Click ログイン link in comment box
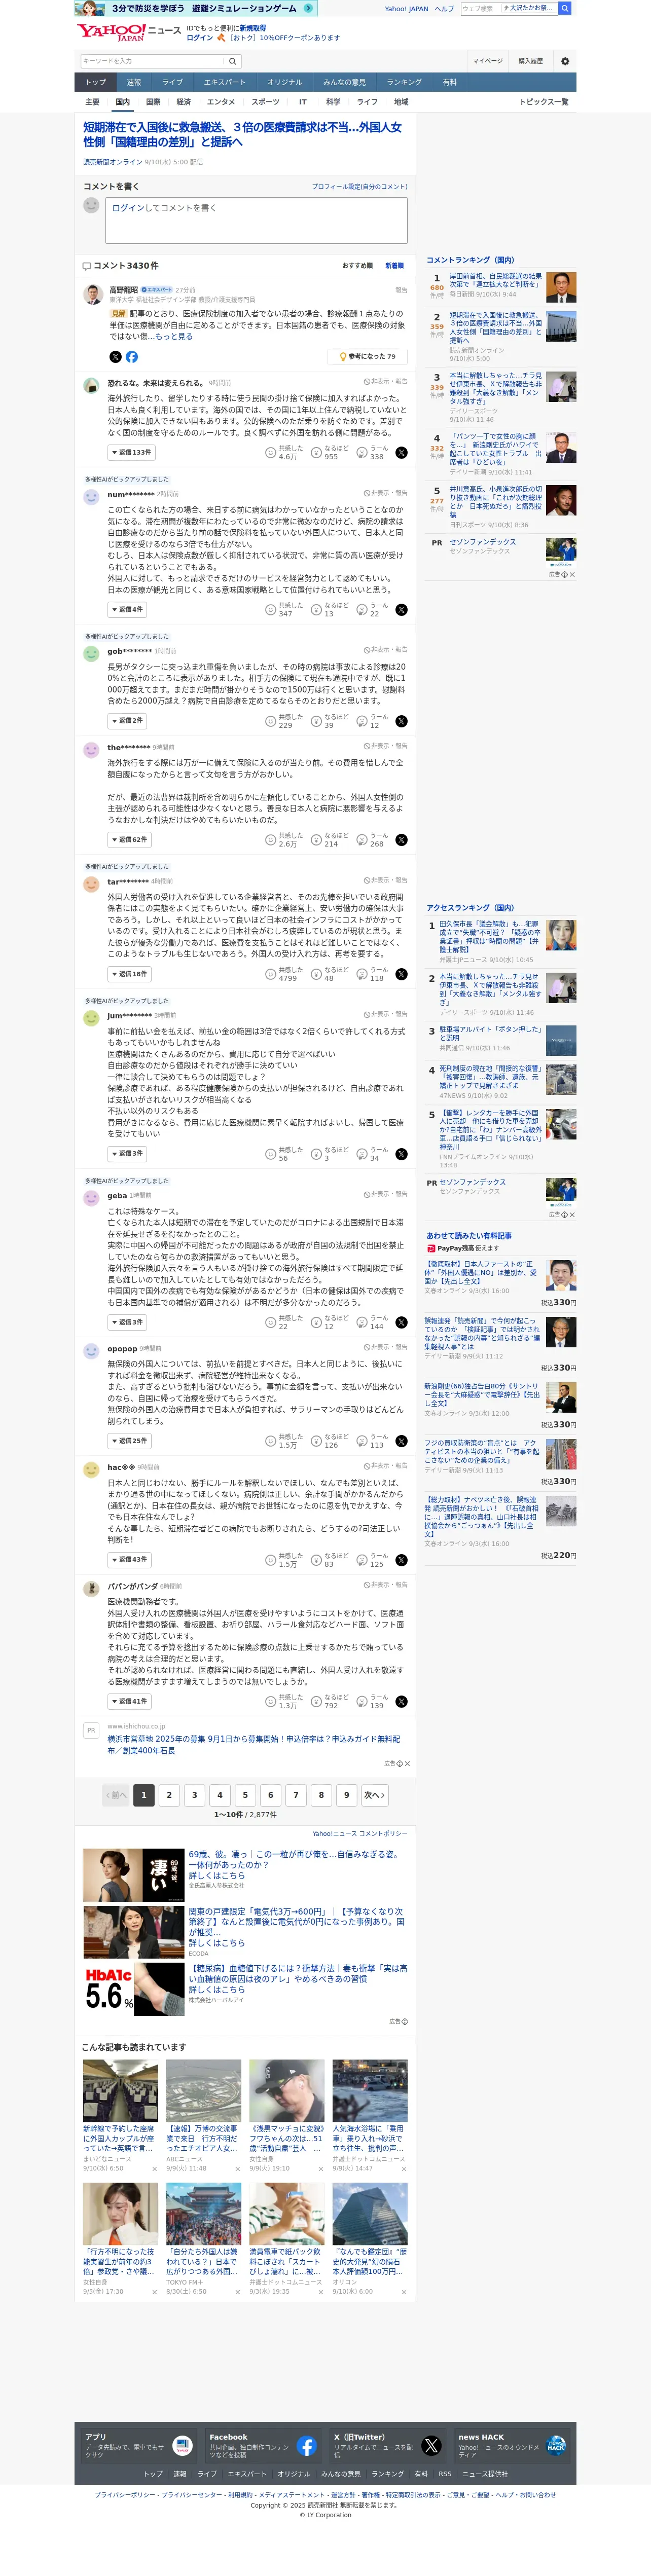The width and height of the screenshot is (651, 2576). [x=127, y=208]
